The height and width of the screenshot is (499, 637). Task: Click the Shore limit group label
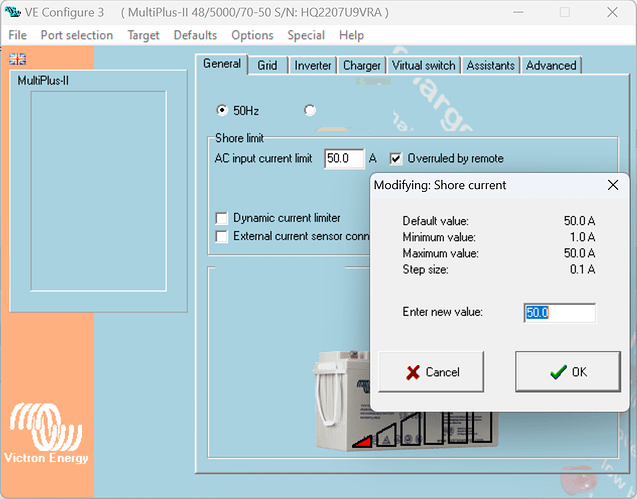239,138
